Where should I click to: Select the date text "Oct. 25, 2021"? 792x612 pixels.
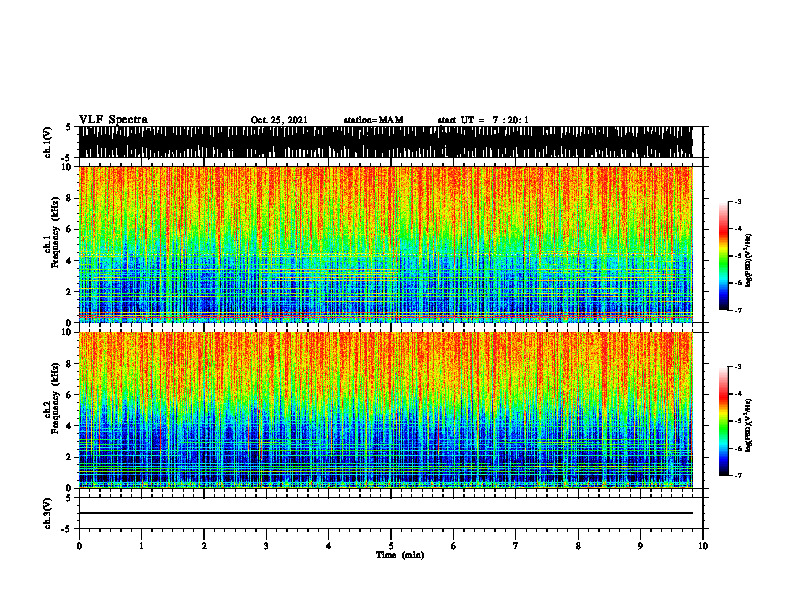279,120
